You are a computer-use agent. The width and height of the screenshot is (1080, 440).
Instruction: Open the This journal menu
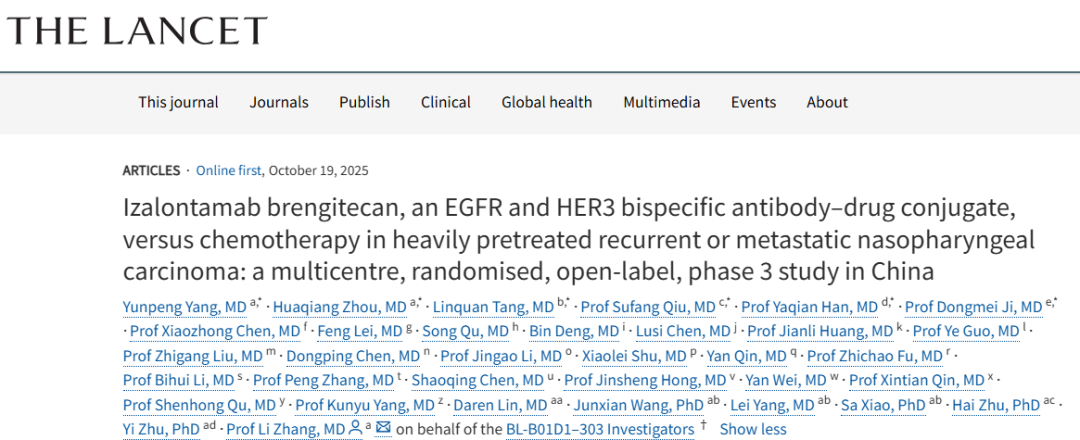(x=178, y=102)
